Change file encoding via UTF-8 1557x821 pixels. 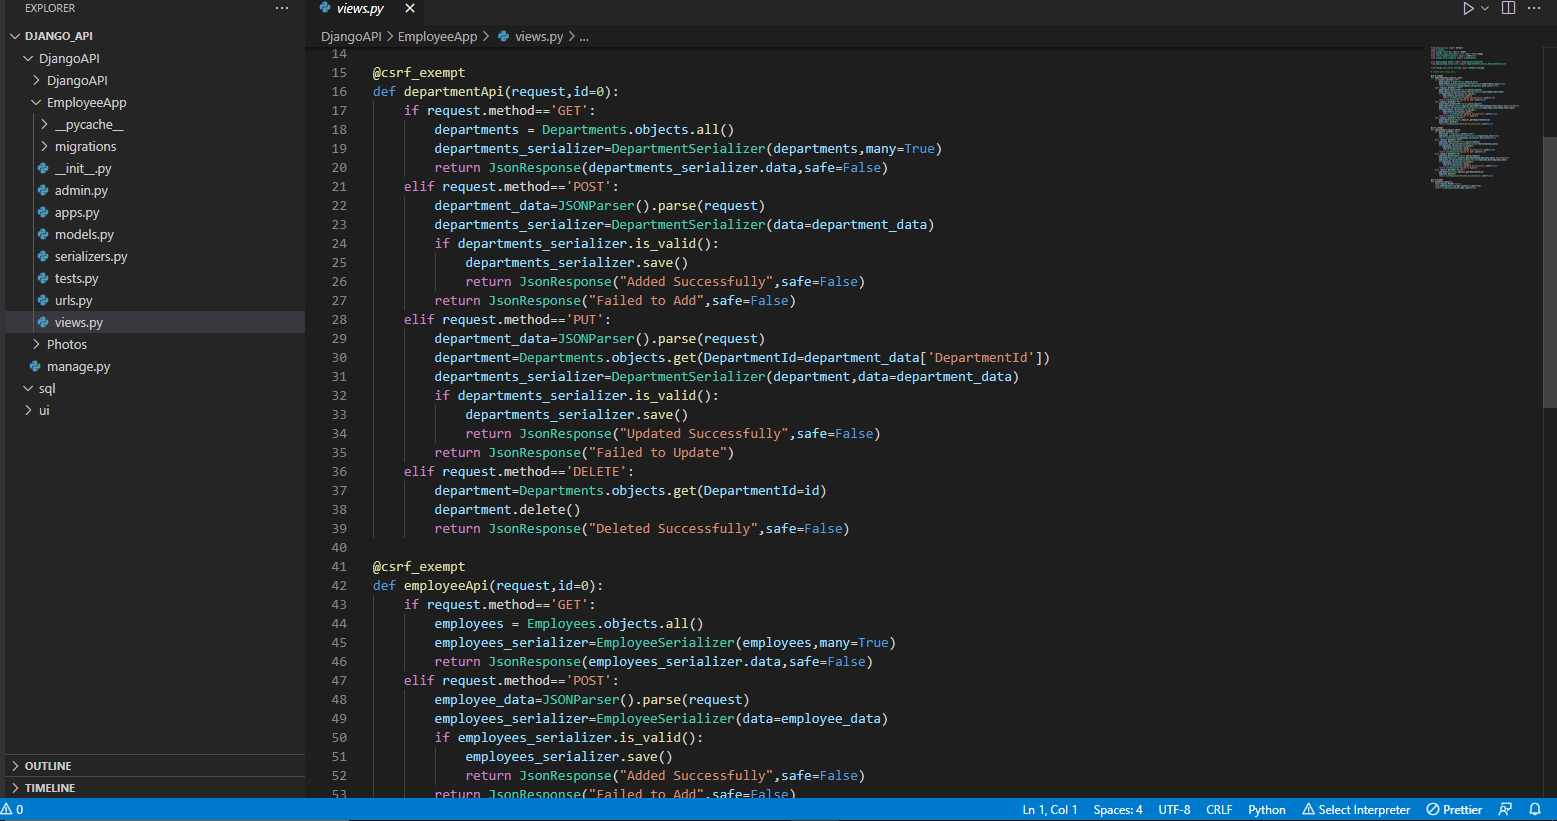[x=1174, y=810]
